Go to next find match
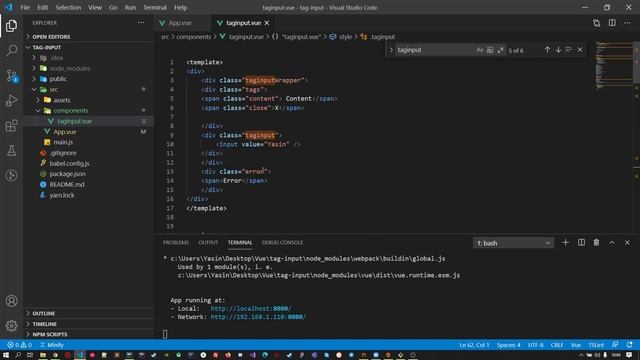This screenshot has height=360, width=640. 558,50
